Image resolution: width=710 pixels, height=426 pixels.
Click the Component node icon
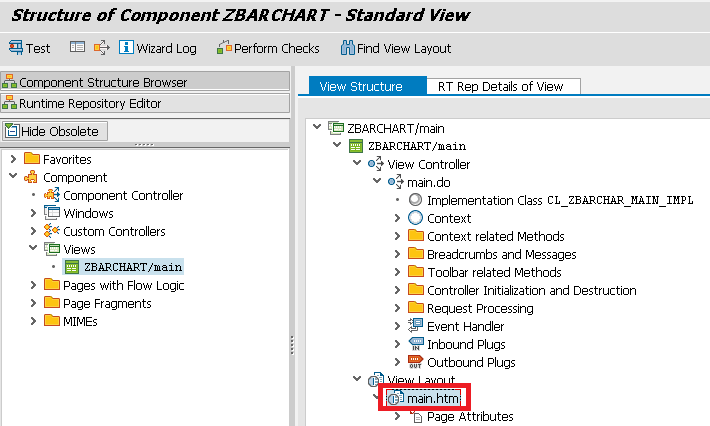coord(31,177)
